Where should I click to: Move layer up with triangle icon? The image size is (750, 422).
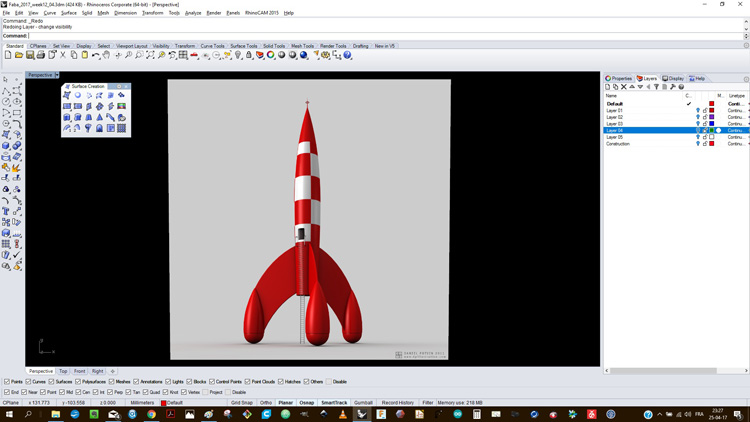[632, 87]
